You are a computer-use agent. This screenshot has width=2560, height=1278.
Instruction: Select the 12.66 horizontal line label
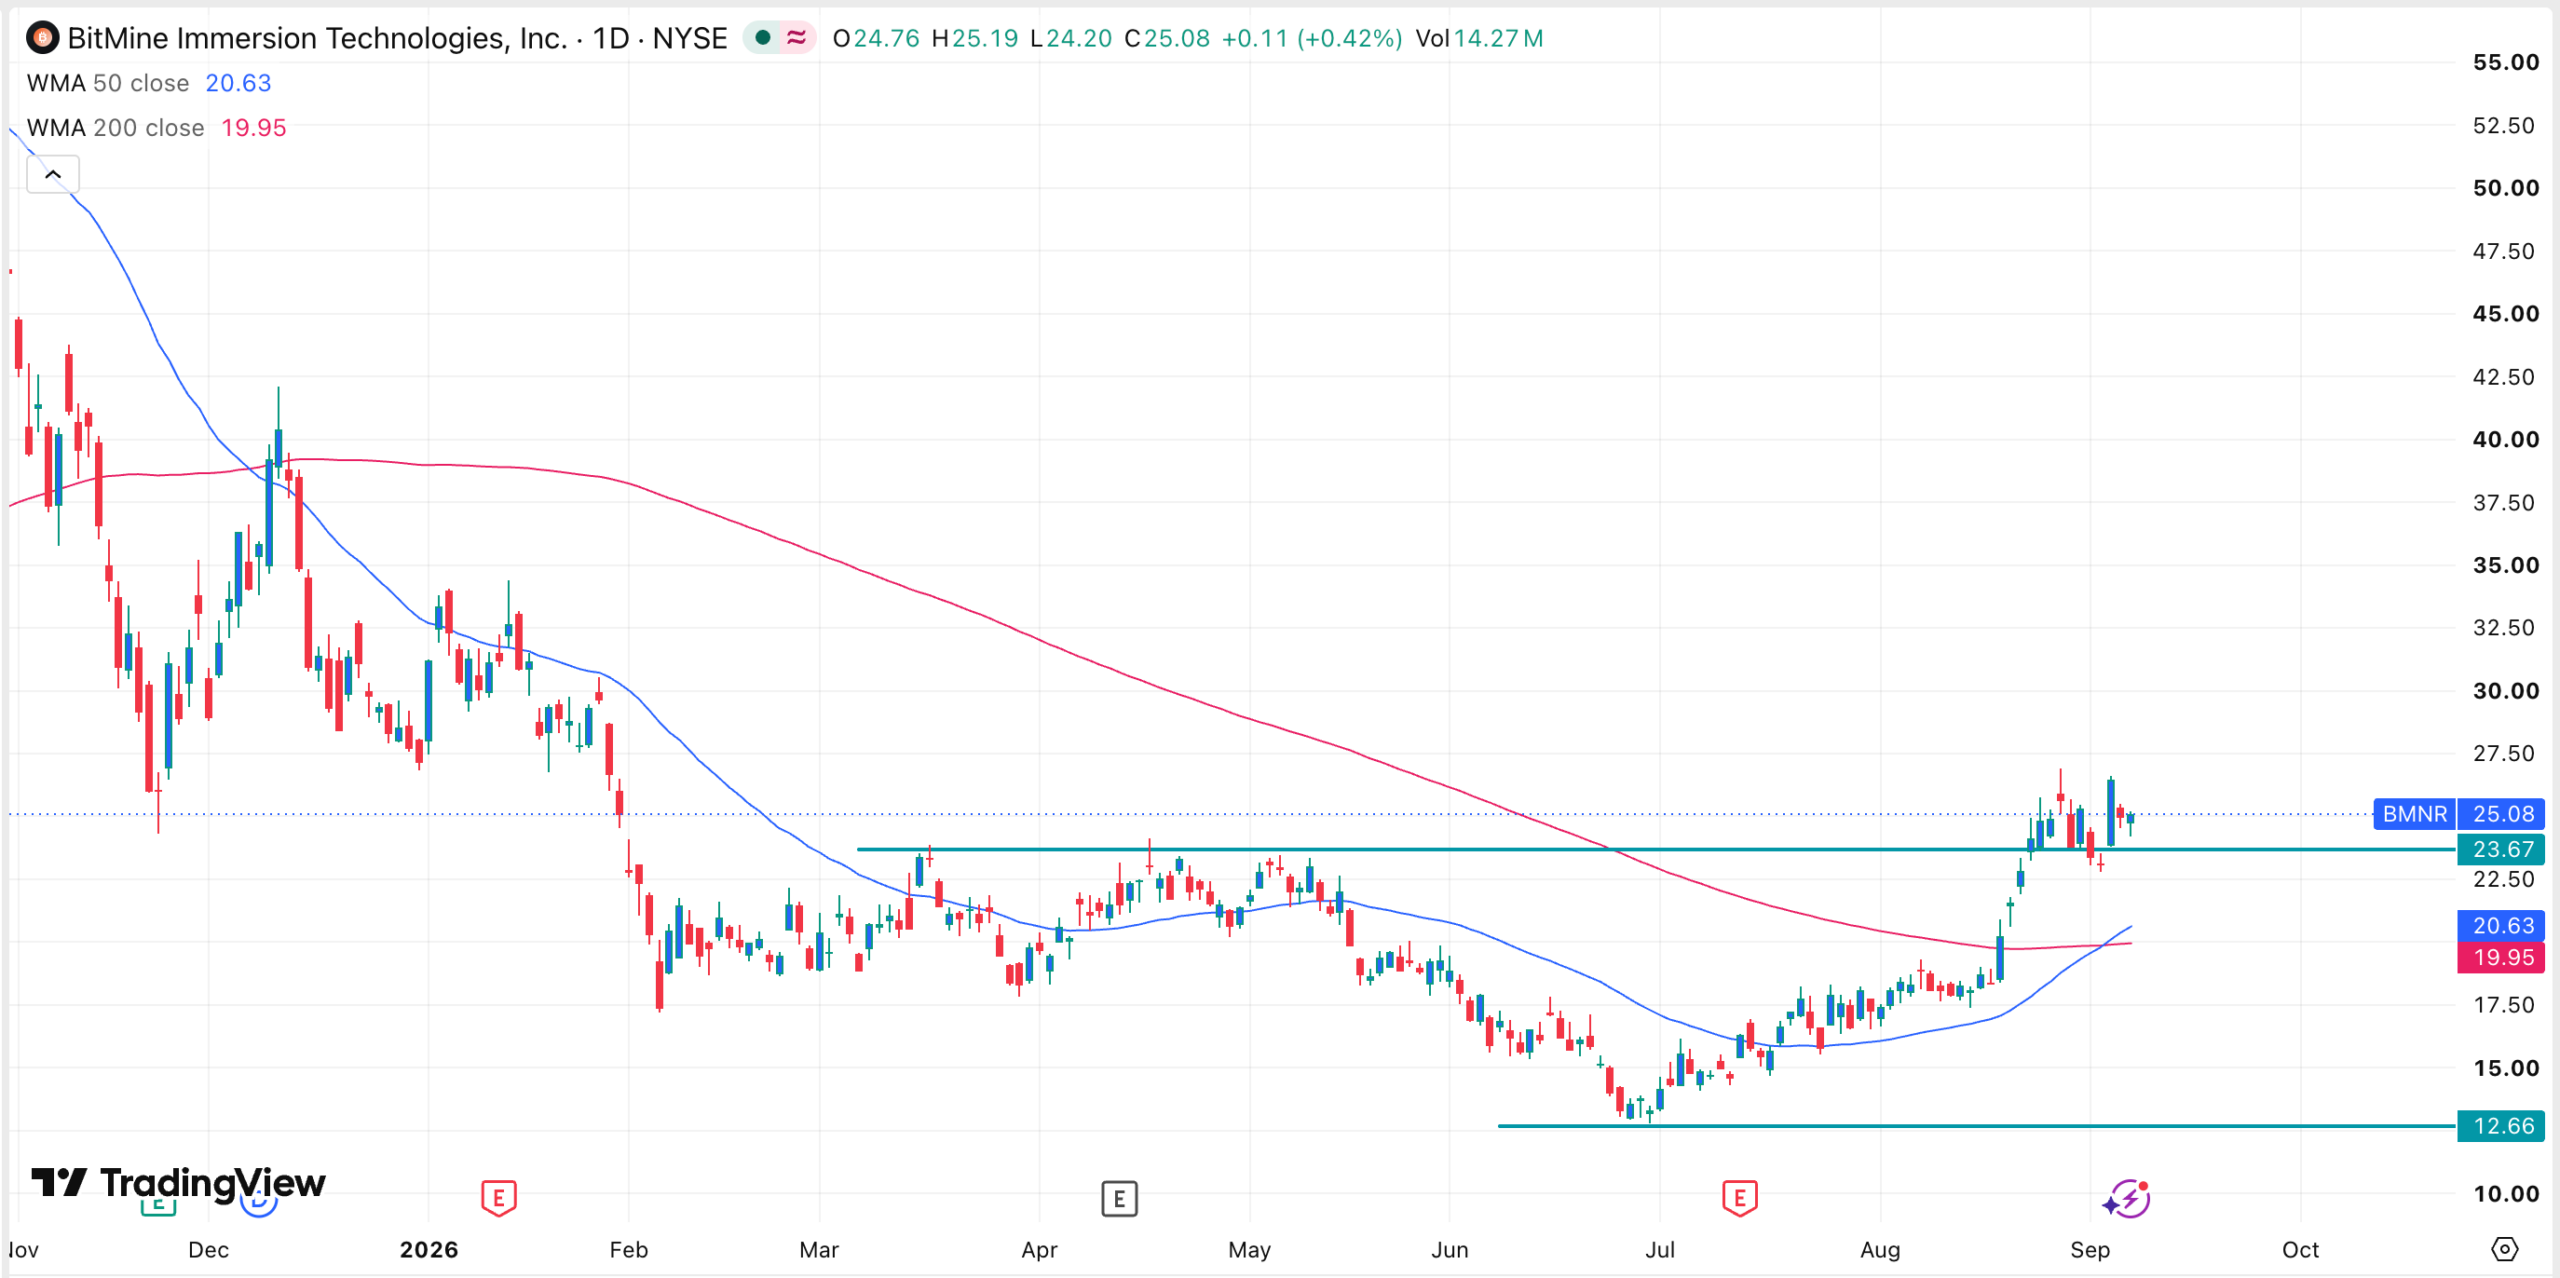click(2502, 1126)
